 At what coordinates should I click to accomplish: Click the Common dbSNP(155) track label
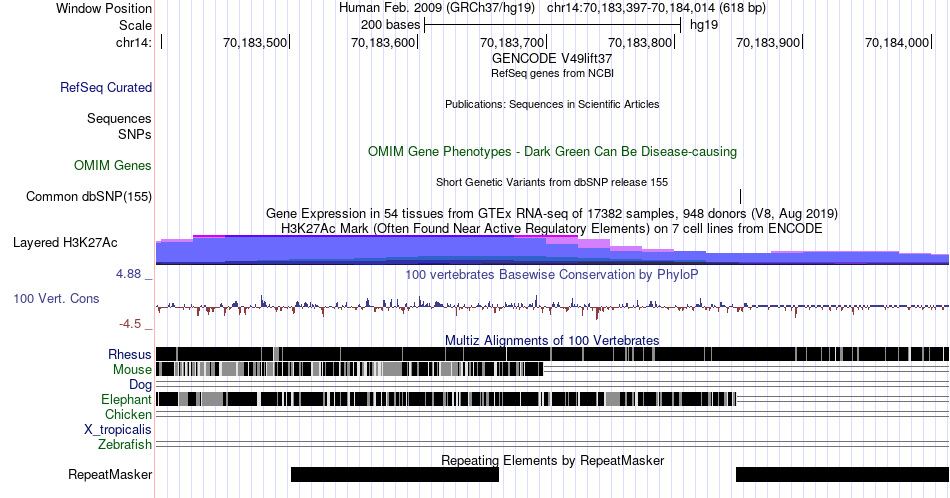(89, 196)
